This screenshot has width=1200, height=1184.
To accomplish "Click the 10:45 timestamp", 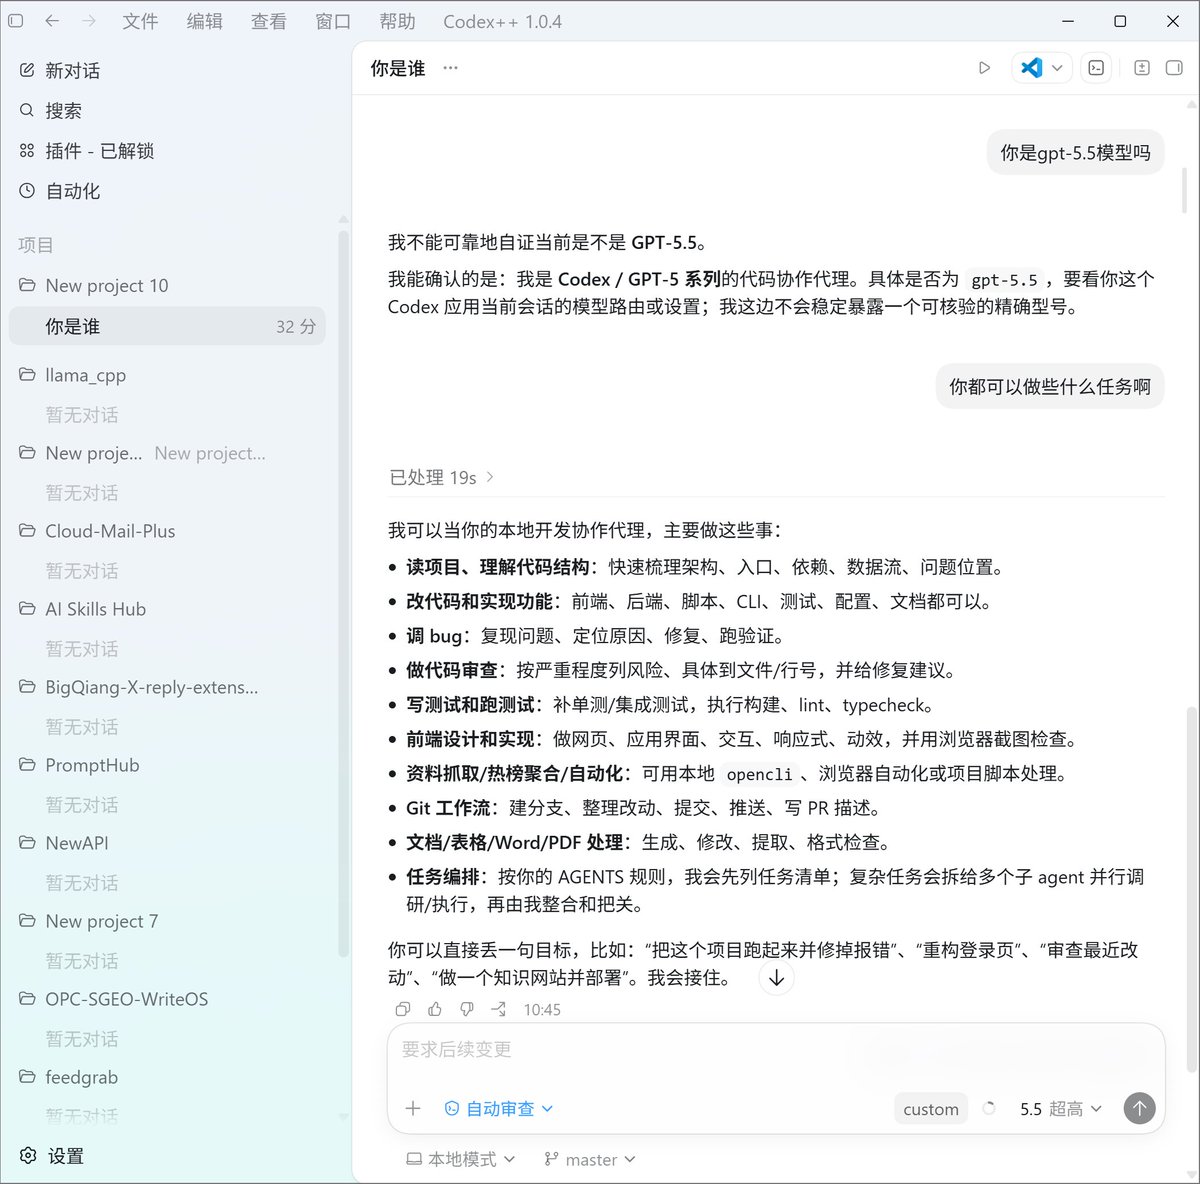I will (542, 1009).
